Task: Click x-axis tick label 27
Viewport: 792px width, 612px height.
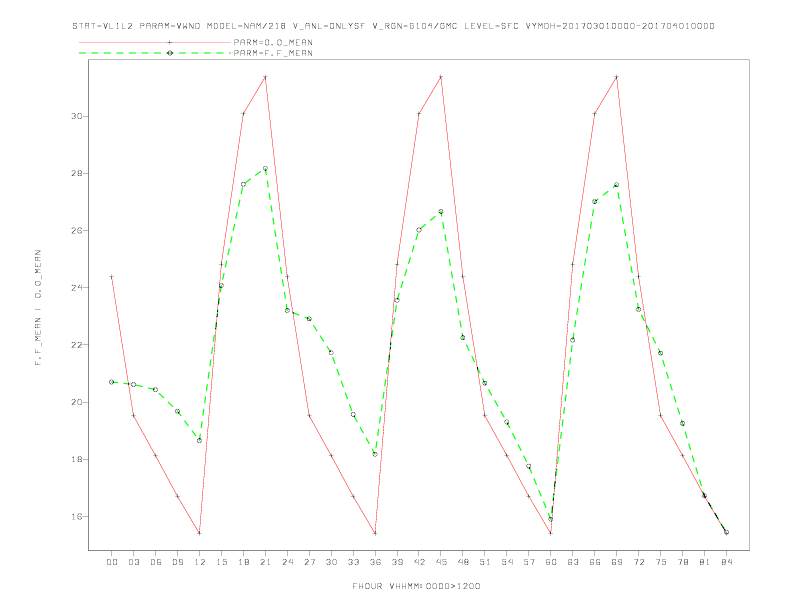Action: click(309, 562)
